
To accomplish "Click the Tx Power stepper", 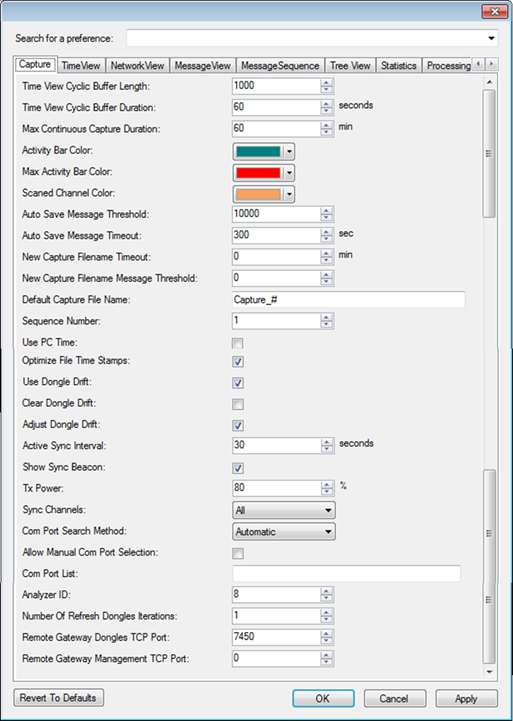I will (x=327, y=488).
